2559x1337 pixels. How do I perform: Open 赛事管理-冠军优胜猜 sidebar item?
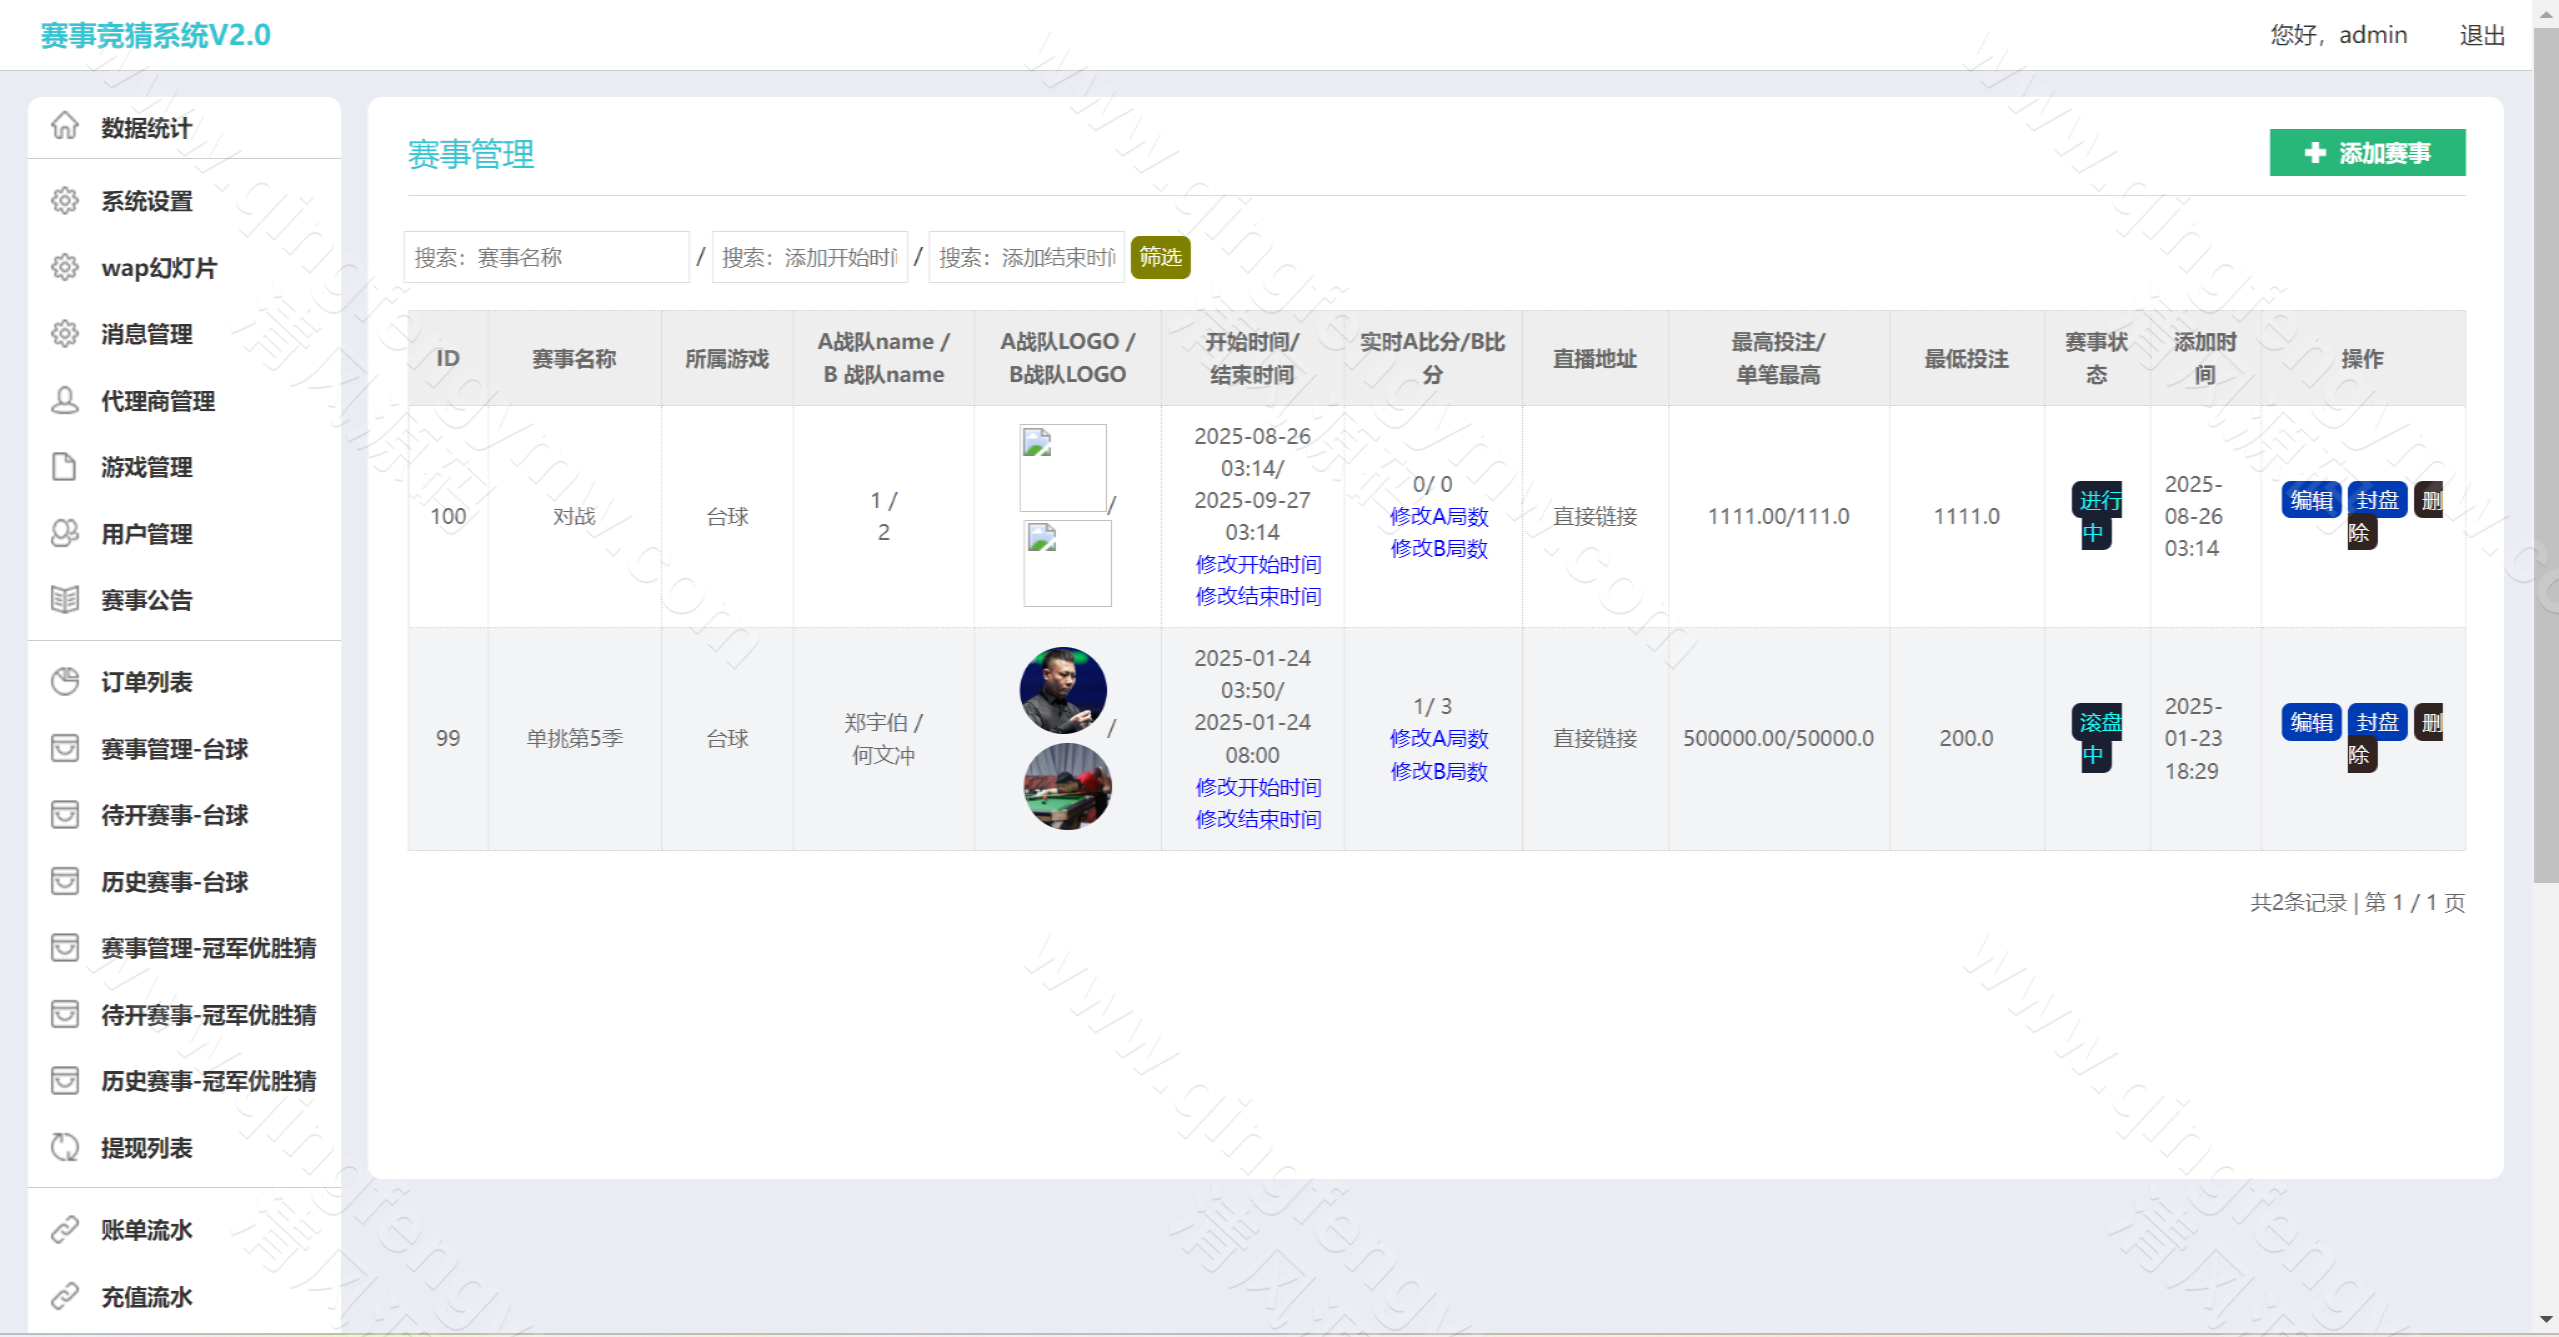click(208, 948)
